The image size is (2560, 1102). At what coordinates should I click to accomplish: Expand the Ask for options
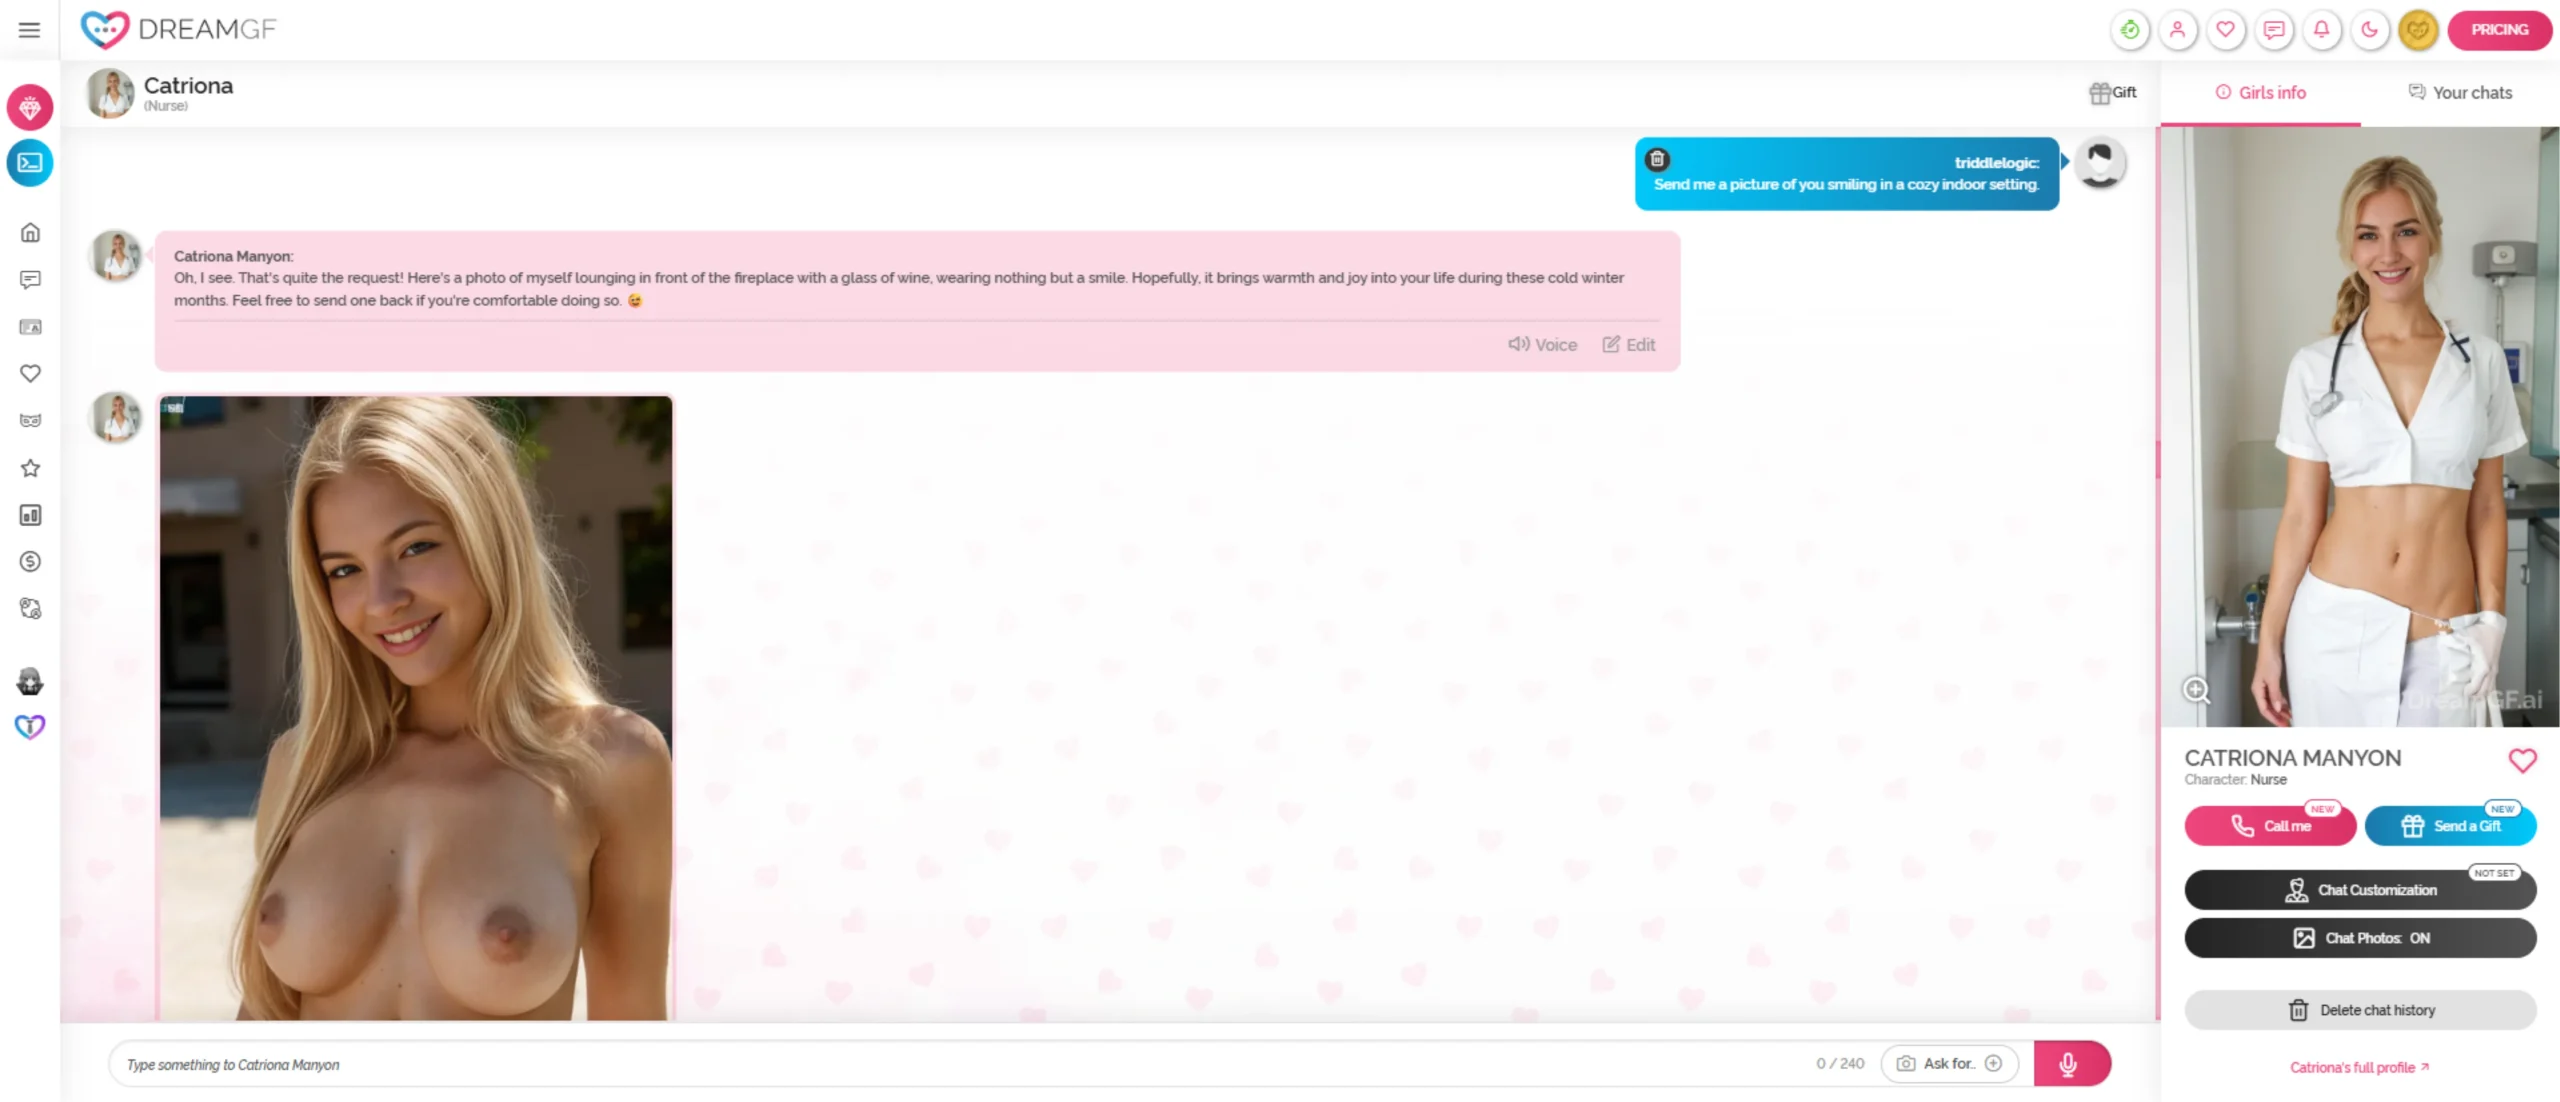[1949, 1063]
